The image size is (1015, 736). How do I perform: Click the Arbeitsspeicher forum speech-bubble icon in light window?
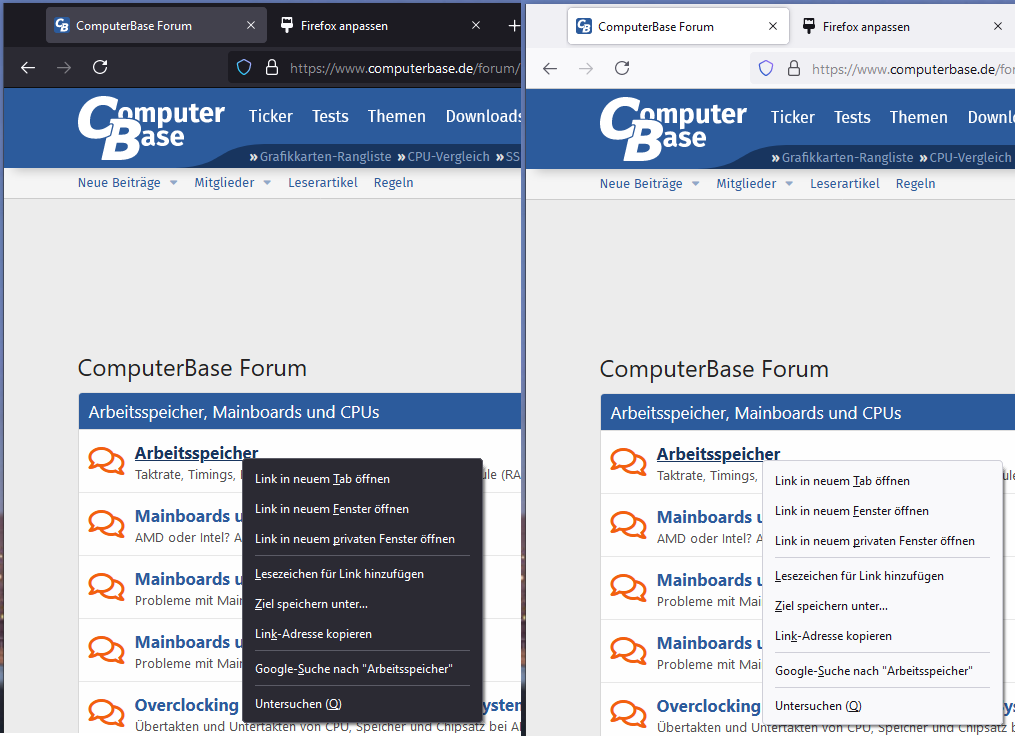(628, 462)
